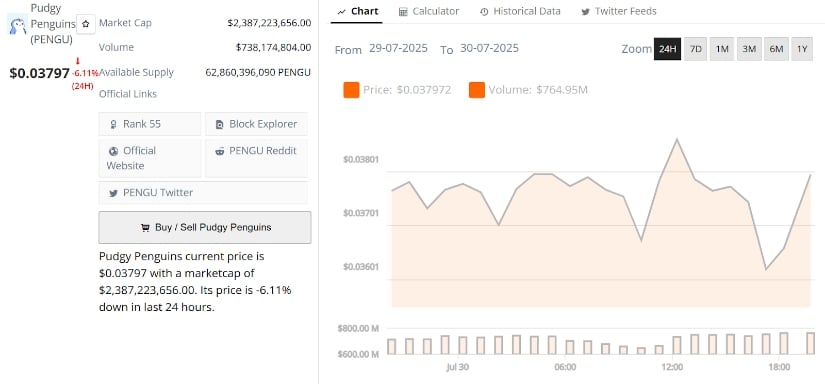Click the globe icon for Official Website

click(x=114, y=151)
